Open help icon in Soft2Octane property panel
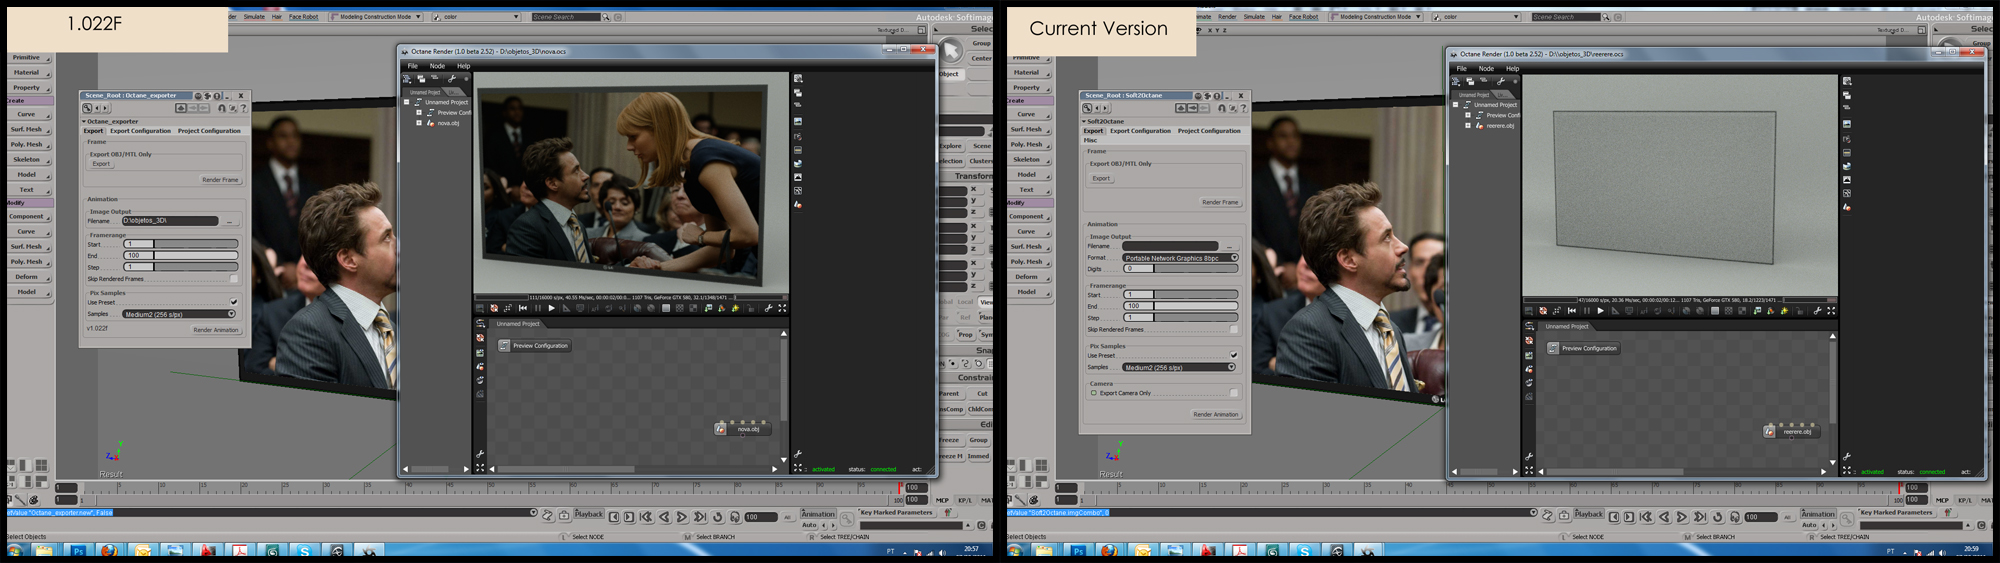Screen dimensions: 2000x563 (x=1243, y=108)
